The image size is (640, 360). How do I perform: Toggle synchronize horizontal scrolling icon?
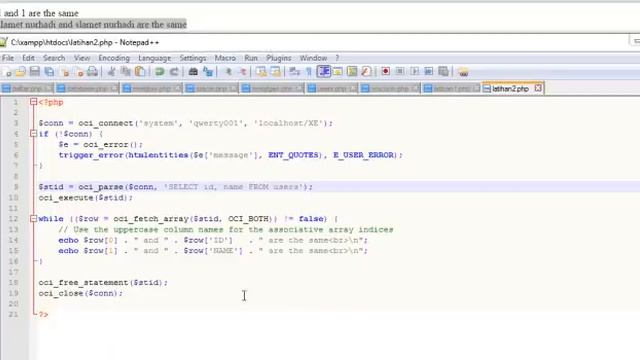(x=276, y=72)
